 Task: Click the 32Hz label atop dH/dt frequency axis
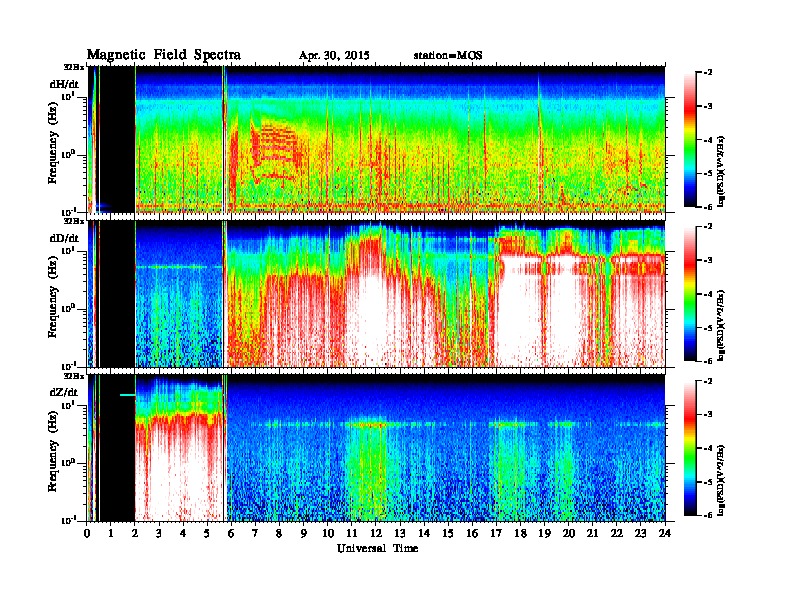(74, 67)
